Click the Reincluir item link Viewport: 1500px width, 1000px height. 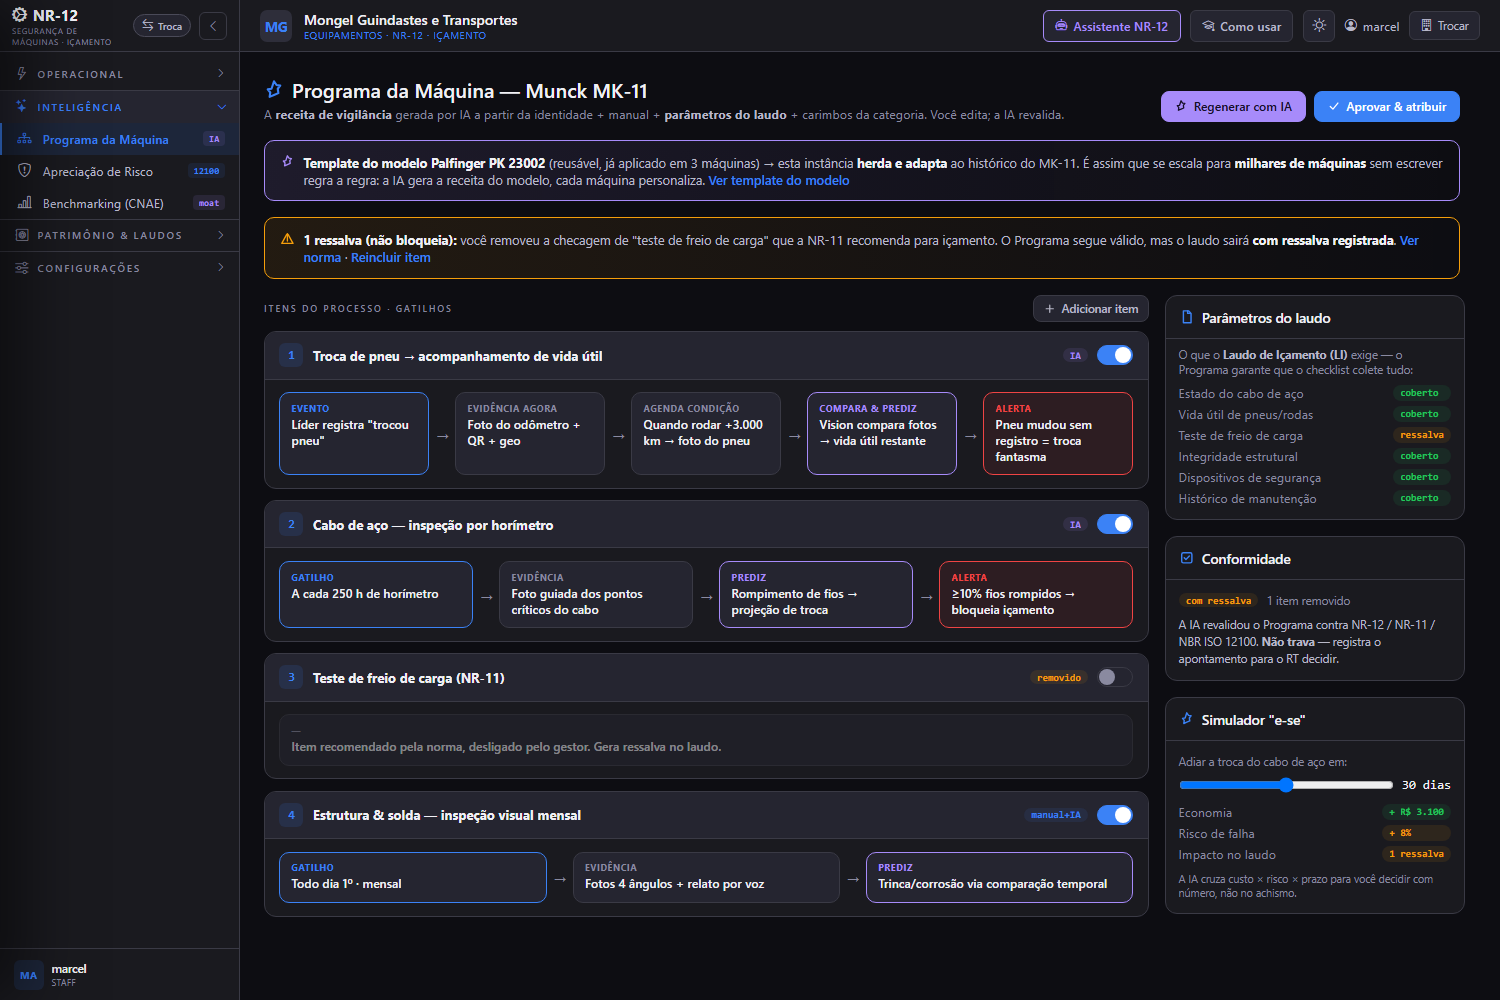[x=391, y=258]
